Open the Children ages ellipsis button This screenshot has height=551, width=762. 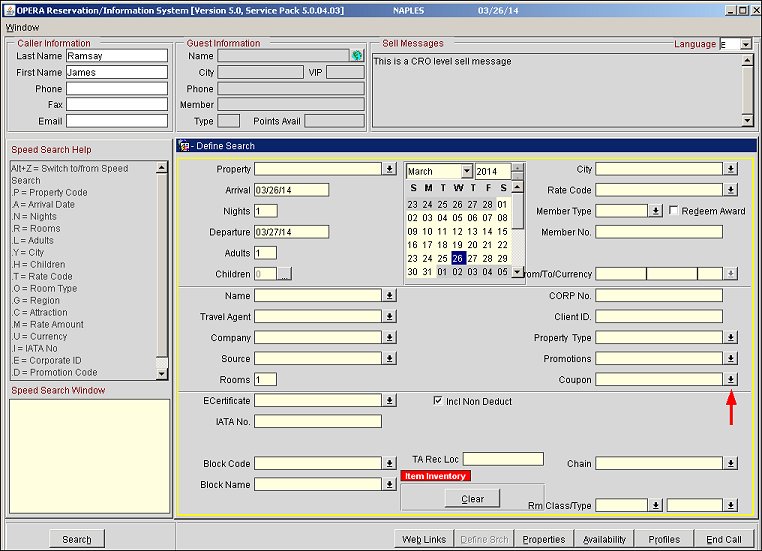pyautogui.click(x=284, y=273)
